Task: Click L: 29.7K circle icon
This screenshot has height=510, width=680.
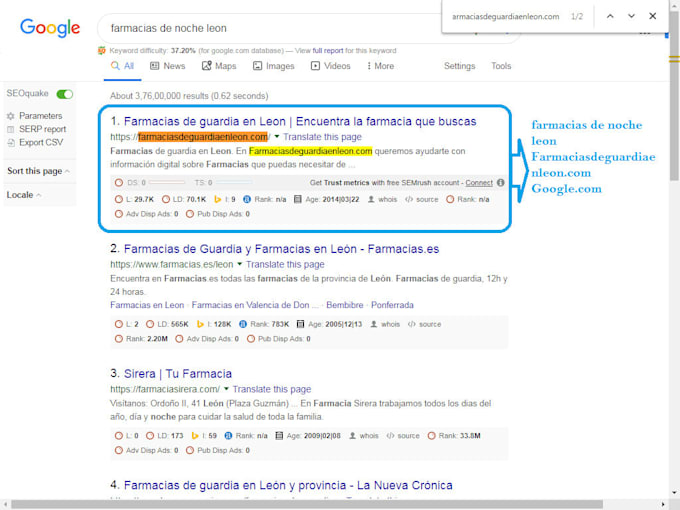Action: [118, 199]
